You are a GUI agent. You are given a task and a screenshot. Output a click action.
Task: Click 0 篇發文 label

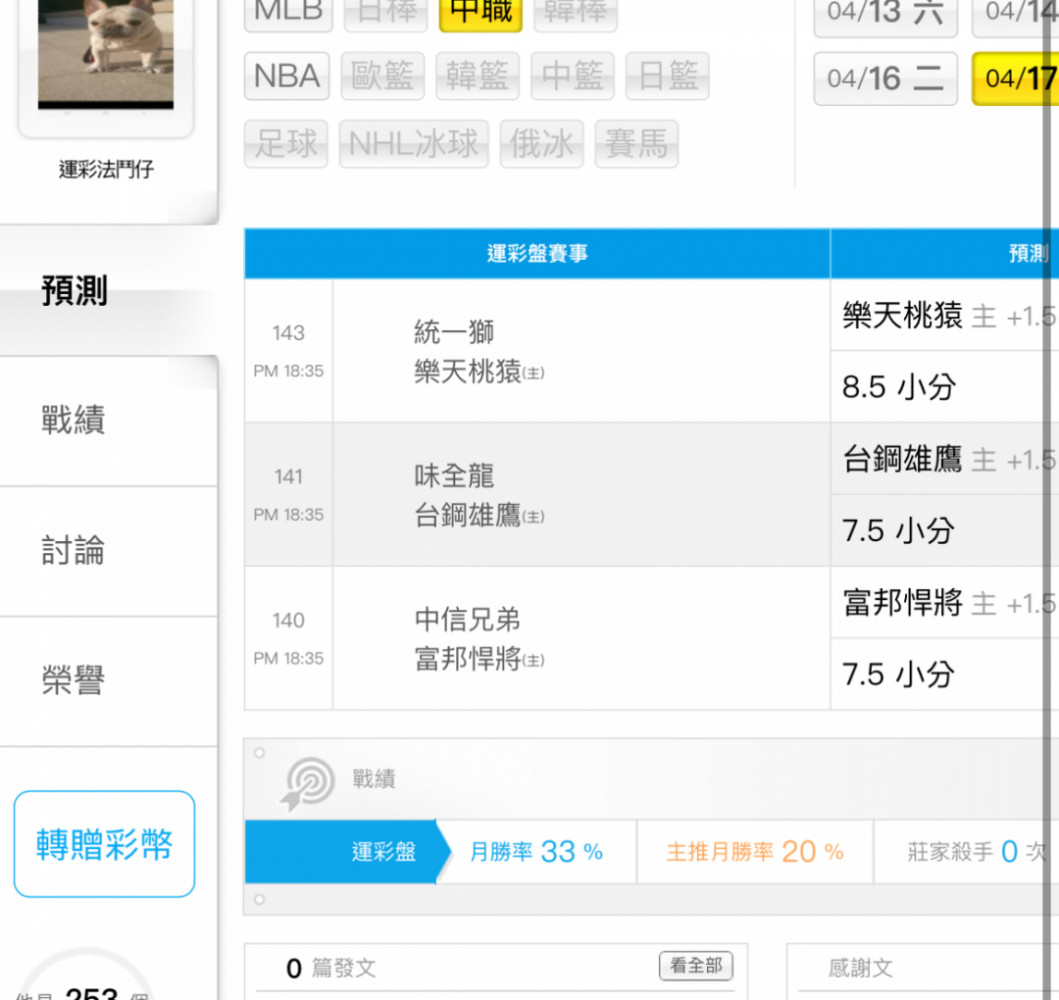coord(331,968)
